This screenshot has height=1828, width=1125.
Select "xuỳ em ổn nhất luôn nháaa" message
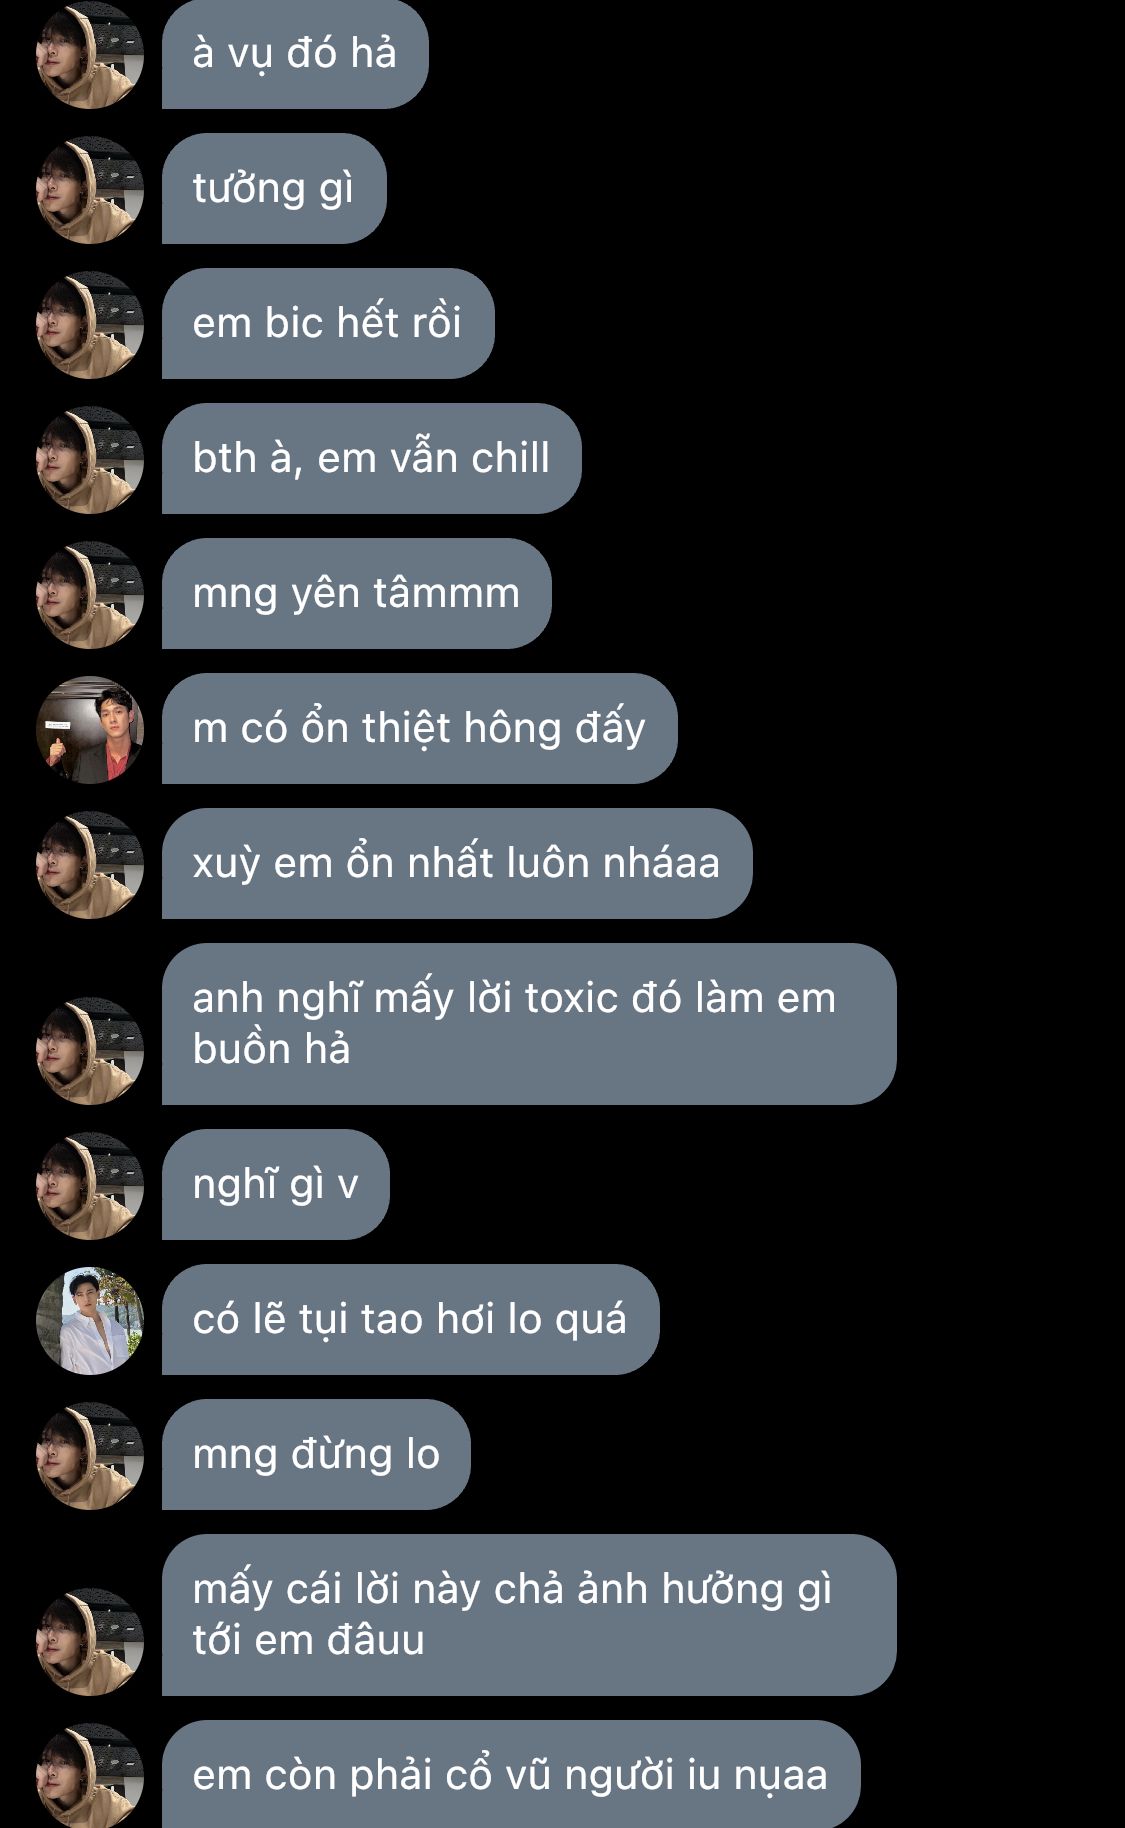click(x=457, y=864)
